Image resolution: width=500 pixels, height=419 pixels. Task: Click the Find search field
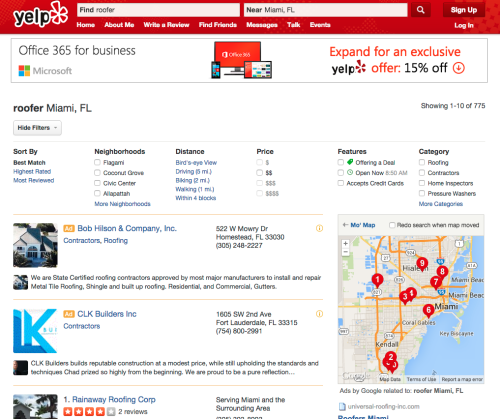coord(158,10)
